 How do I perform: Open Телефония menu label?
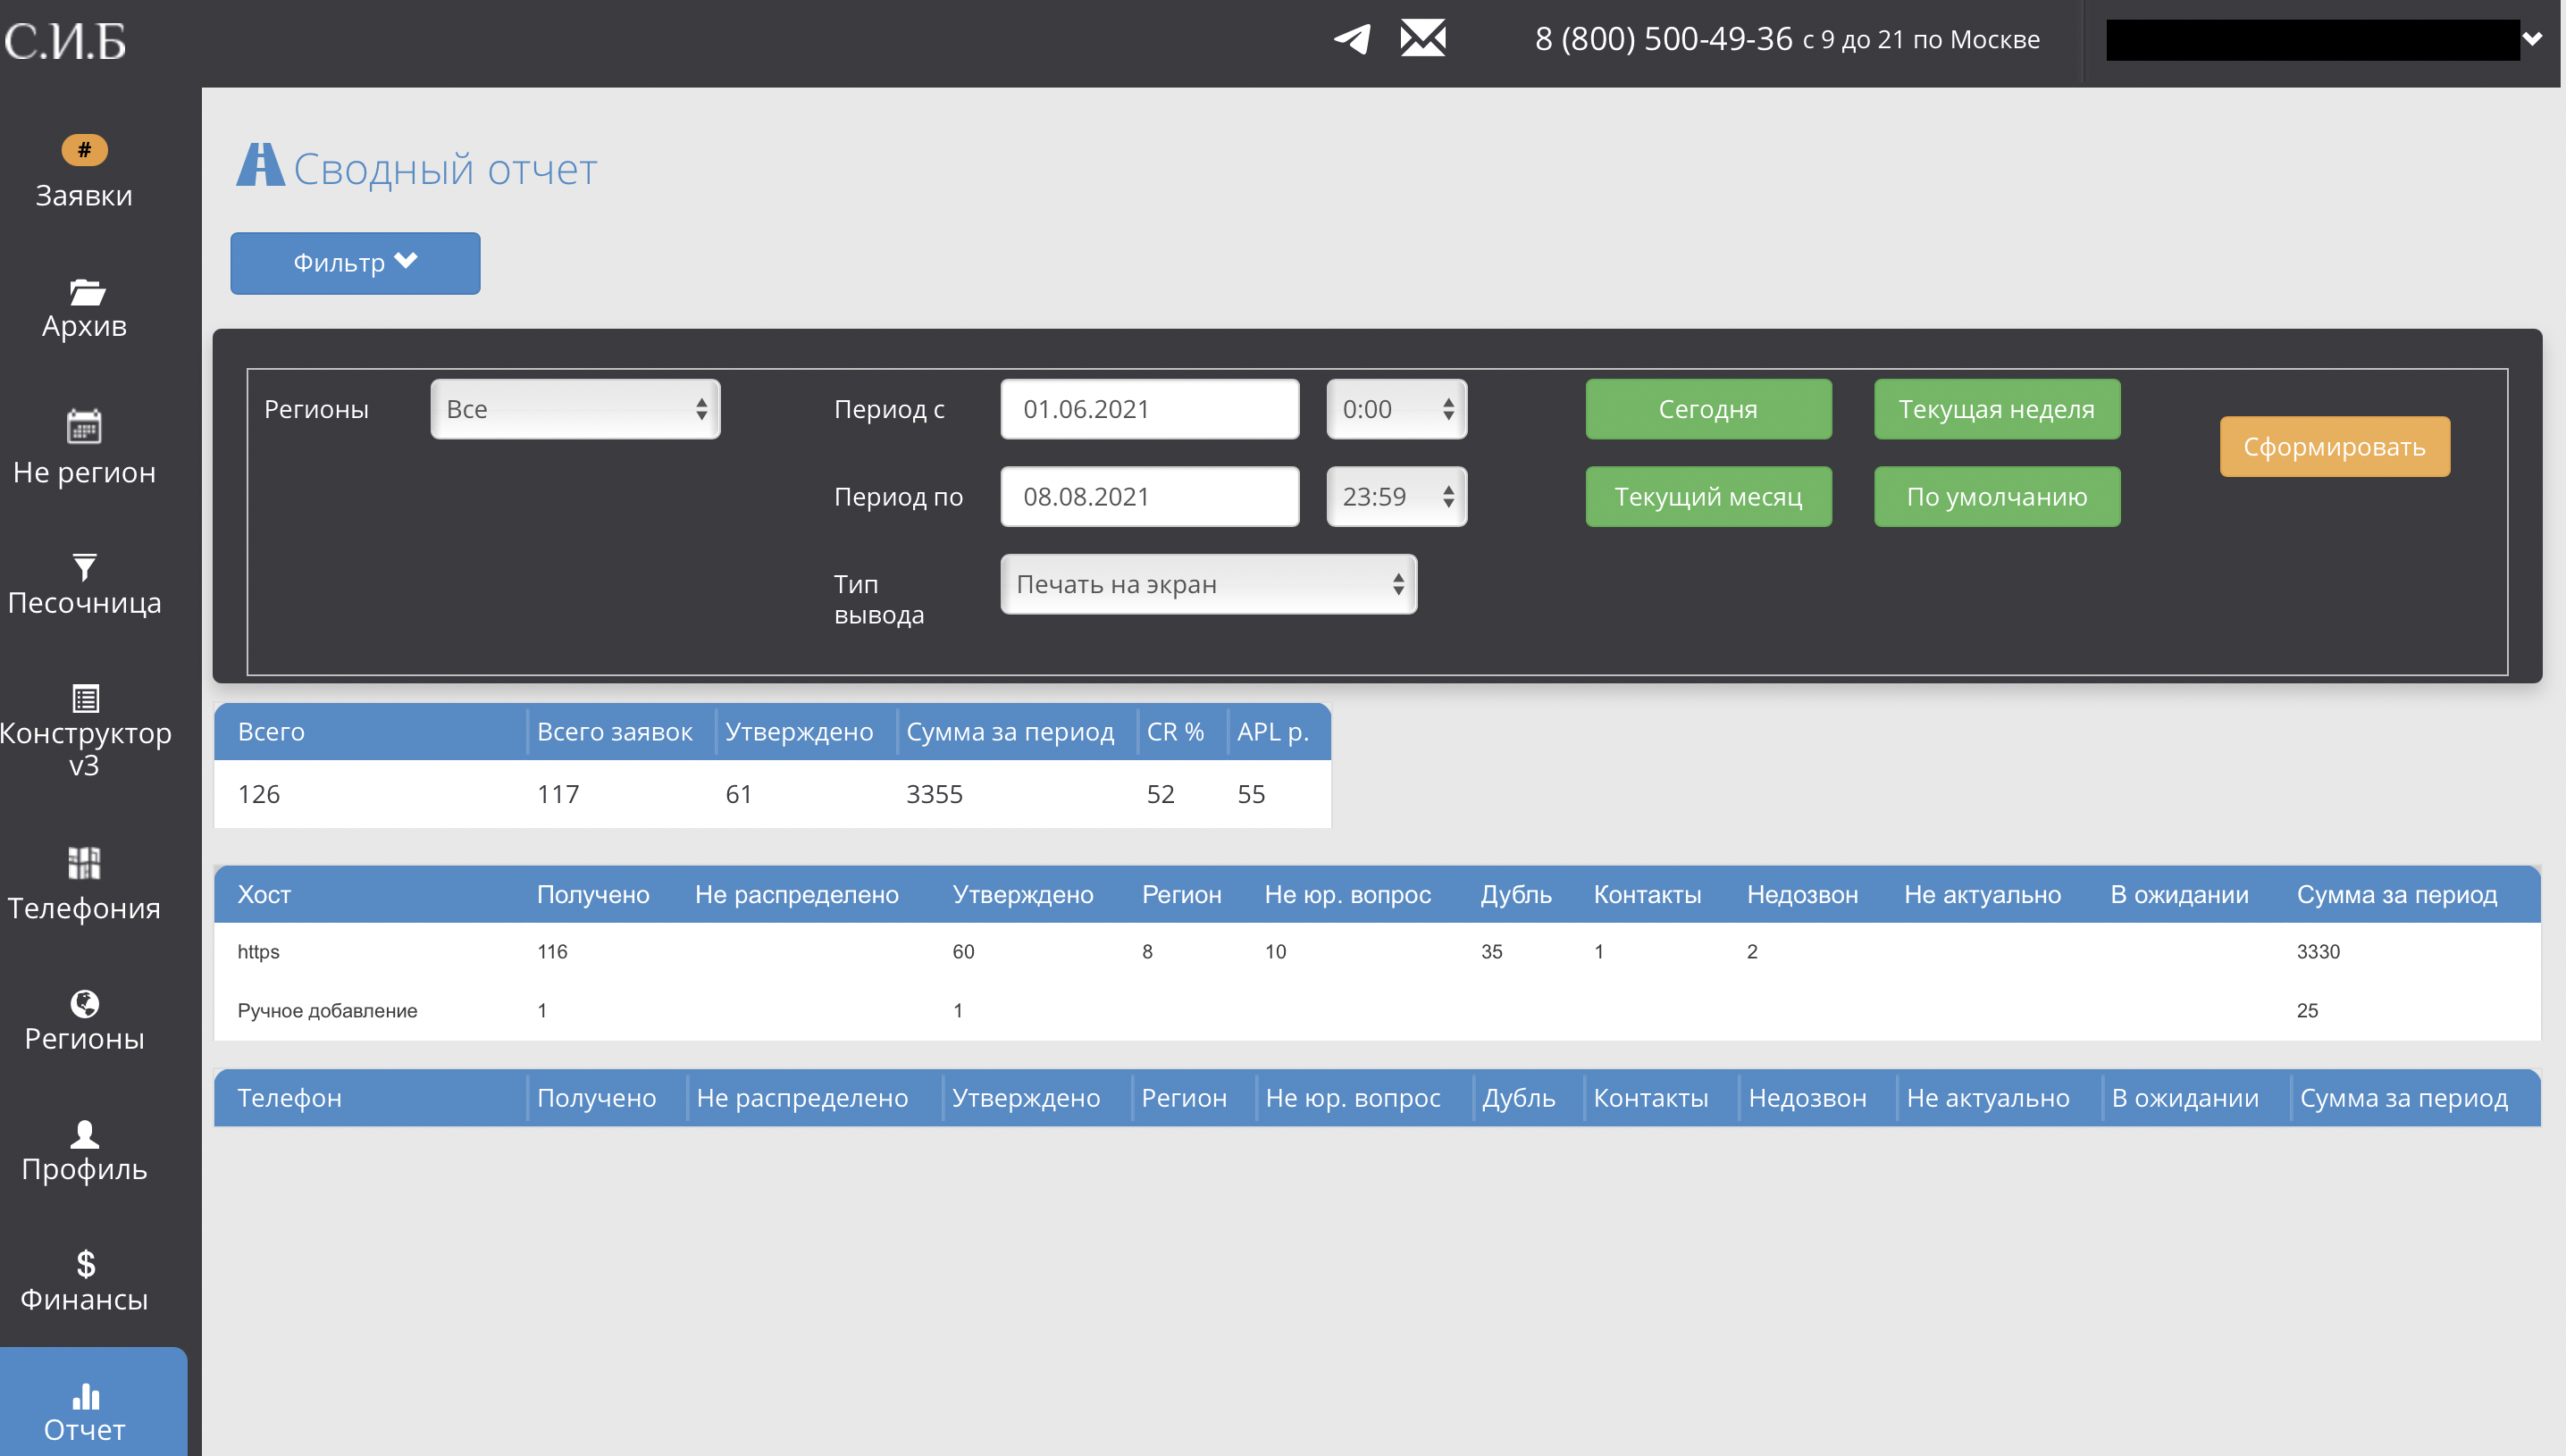pyautogui.click(x=84, y=908)
